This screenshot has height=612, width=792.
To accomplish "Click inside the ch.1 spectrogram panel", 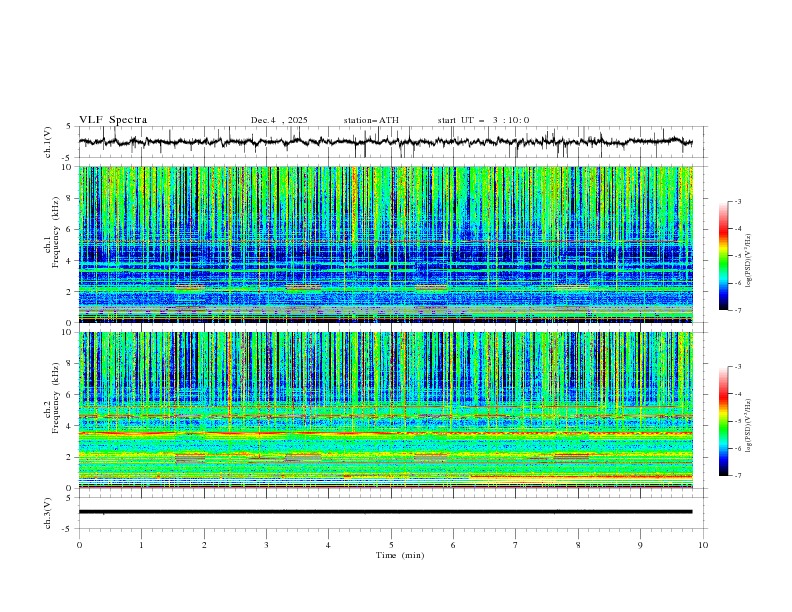I will pos(385,244).
